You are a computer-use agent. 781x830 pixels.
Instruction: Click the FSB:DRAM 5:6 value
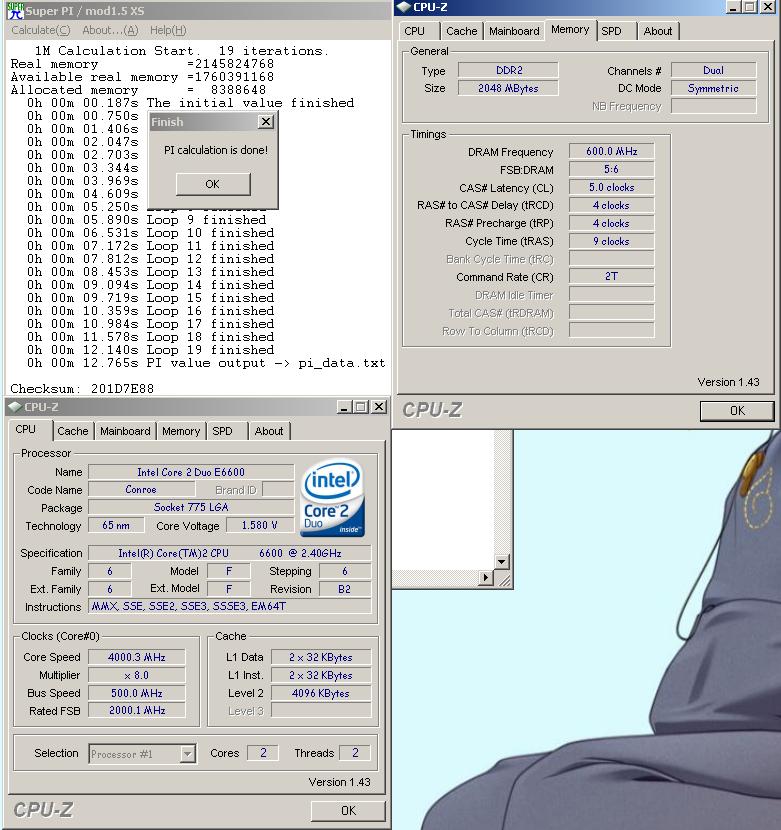[x=611, y=169]
